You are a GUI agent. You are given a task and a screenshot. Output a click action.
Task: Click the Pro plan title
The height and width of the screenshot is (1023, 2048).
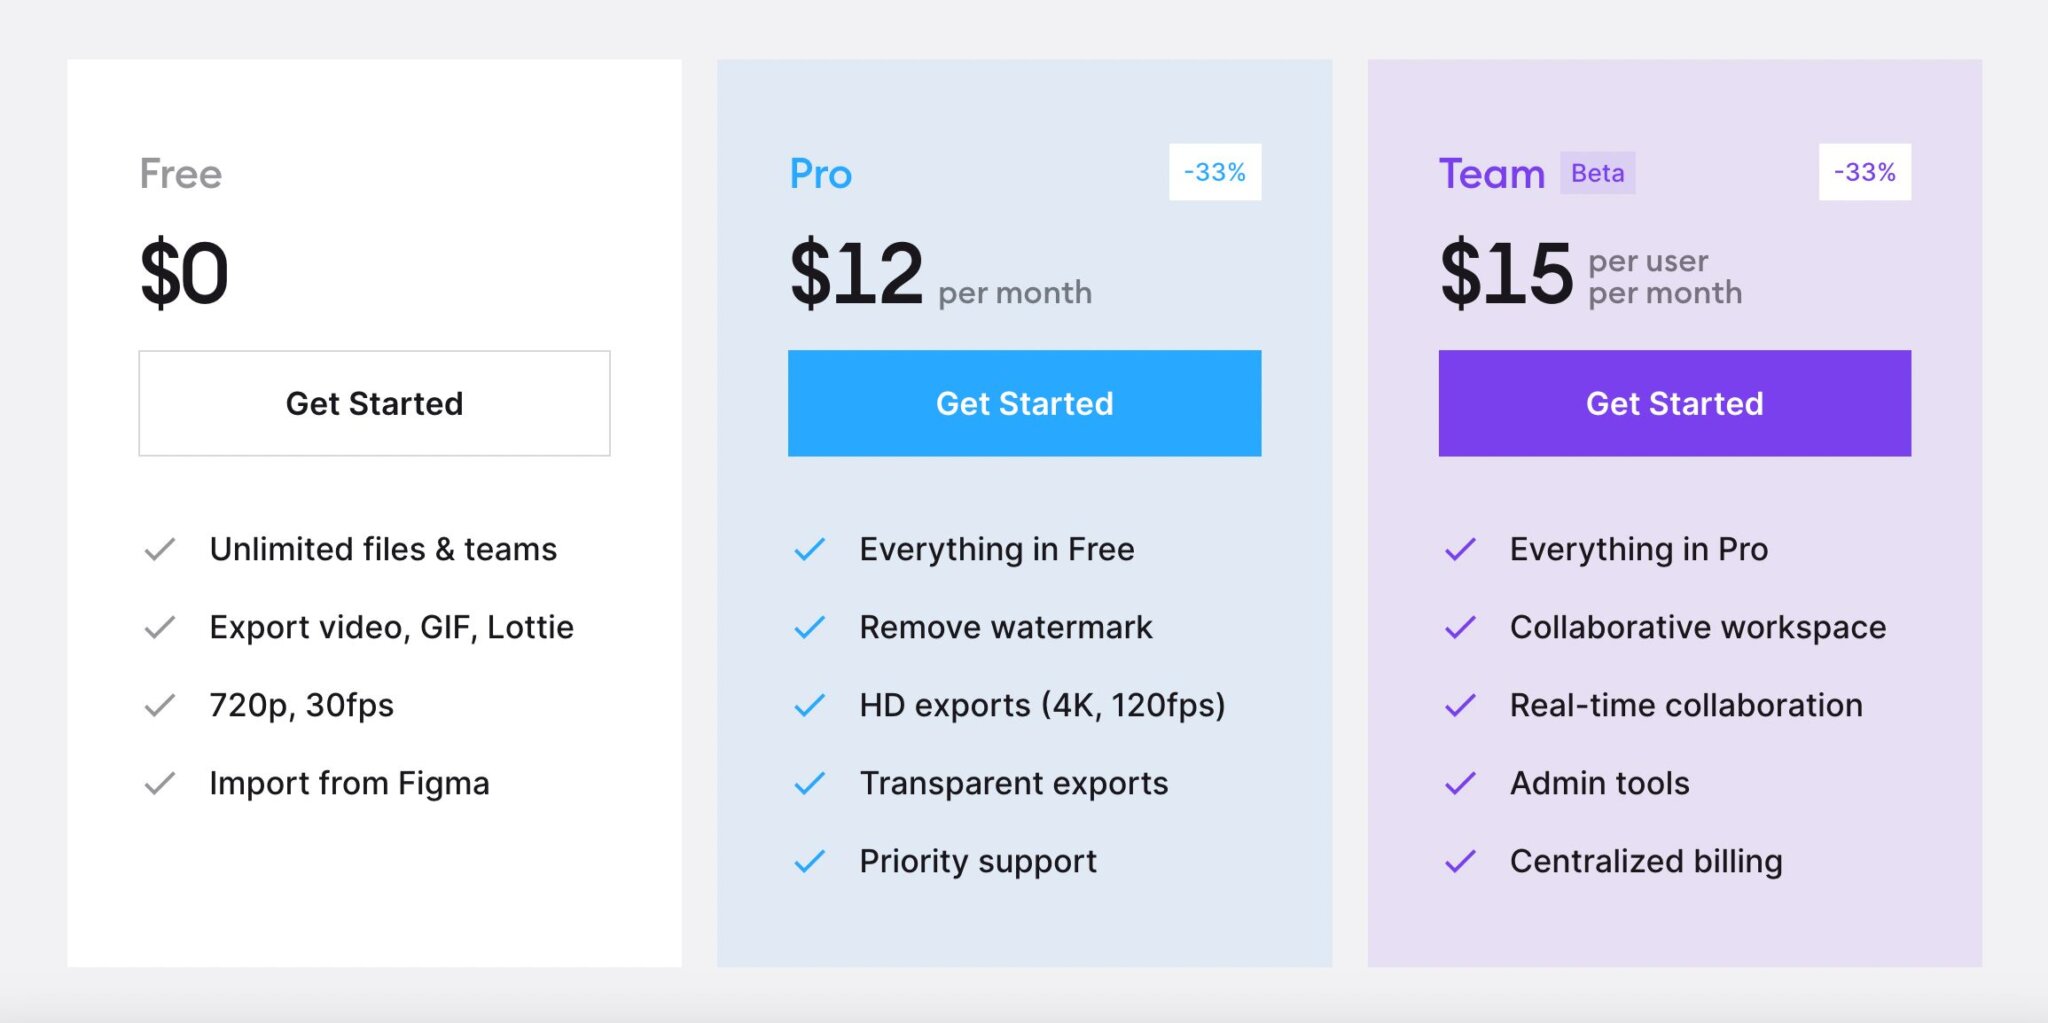point(820,173)
